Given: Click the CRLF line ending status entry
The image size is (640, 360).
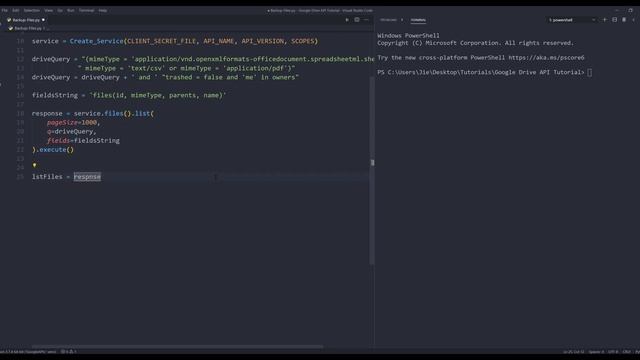Looking at the screenshot, I should point(627,351).
